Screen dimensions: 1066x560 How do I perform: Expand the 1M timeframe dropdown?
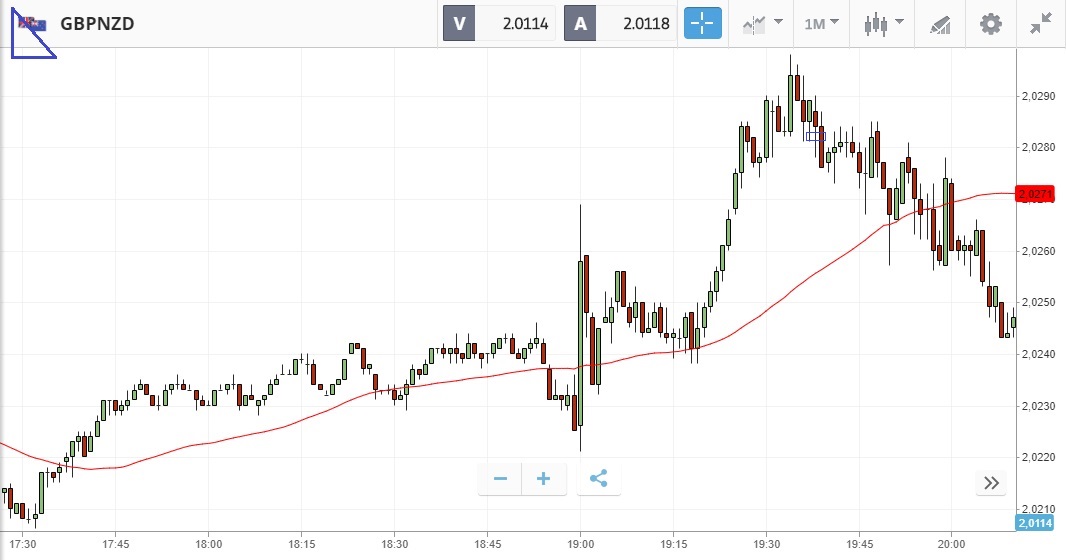tap(821, 23)
